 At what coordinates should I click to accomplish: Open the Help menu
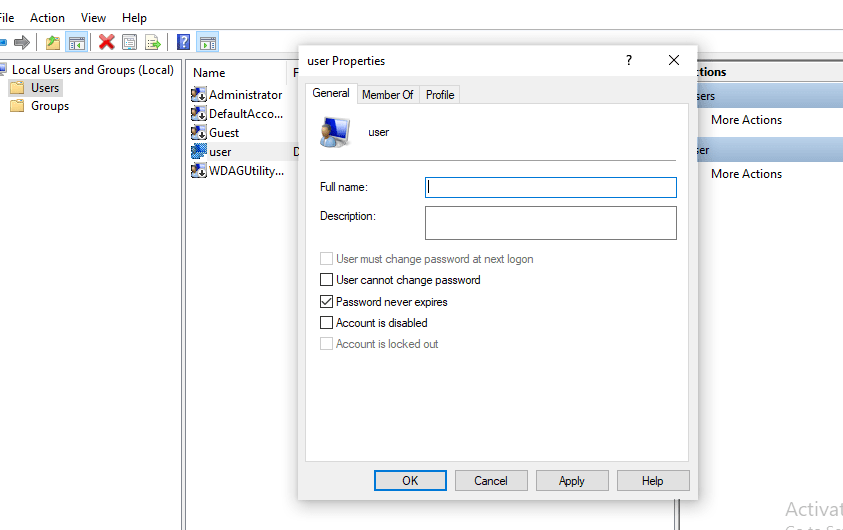tap(134, 18)
